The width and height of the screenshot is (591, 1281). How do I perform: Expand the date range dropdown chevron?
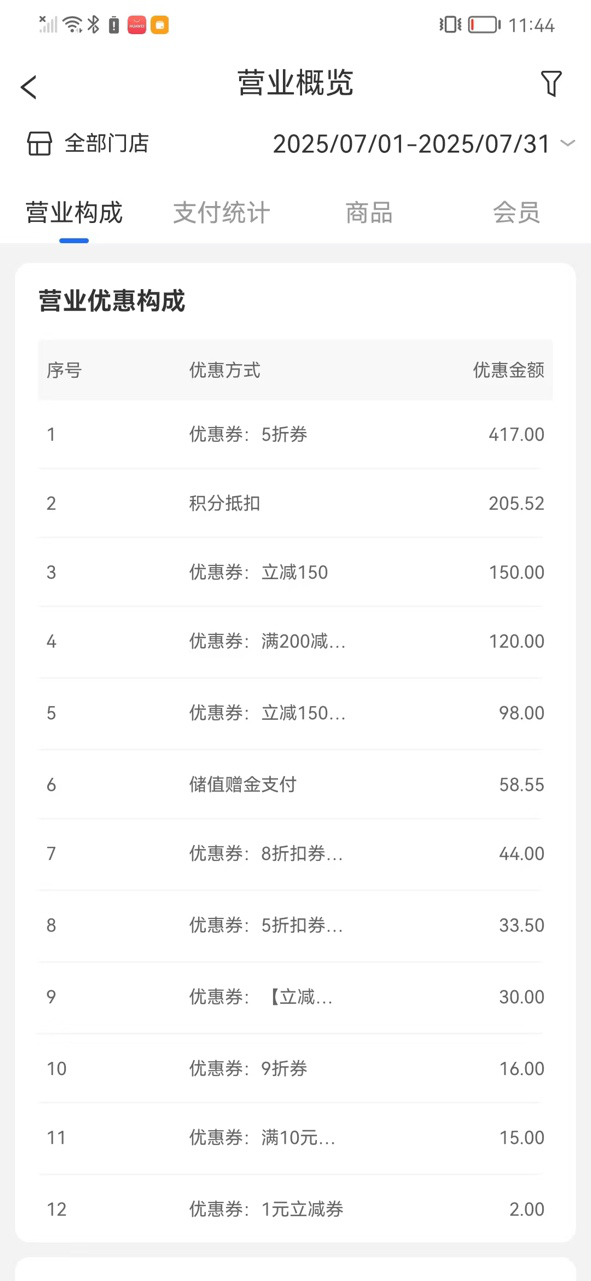pyautogui.click(x=568, y=144)
